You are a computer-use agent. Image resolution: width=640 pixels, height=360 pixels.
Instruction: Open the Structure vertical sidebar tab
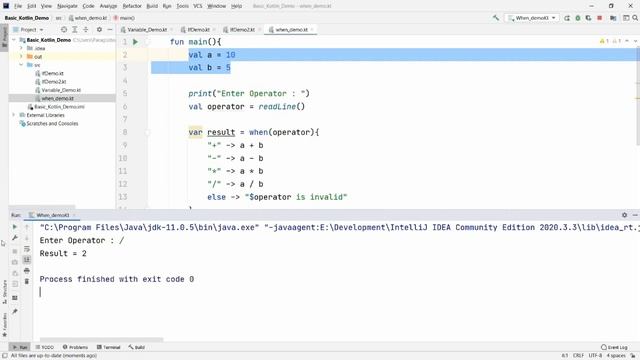coord(4,292)
